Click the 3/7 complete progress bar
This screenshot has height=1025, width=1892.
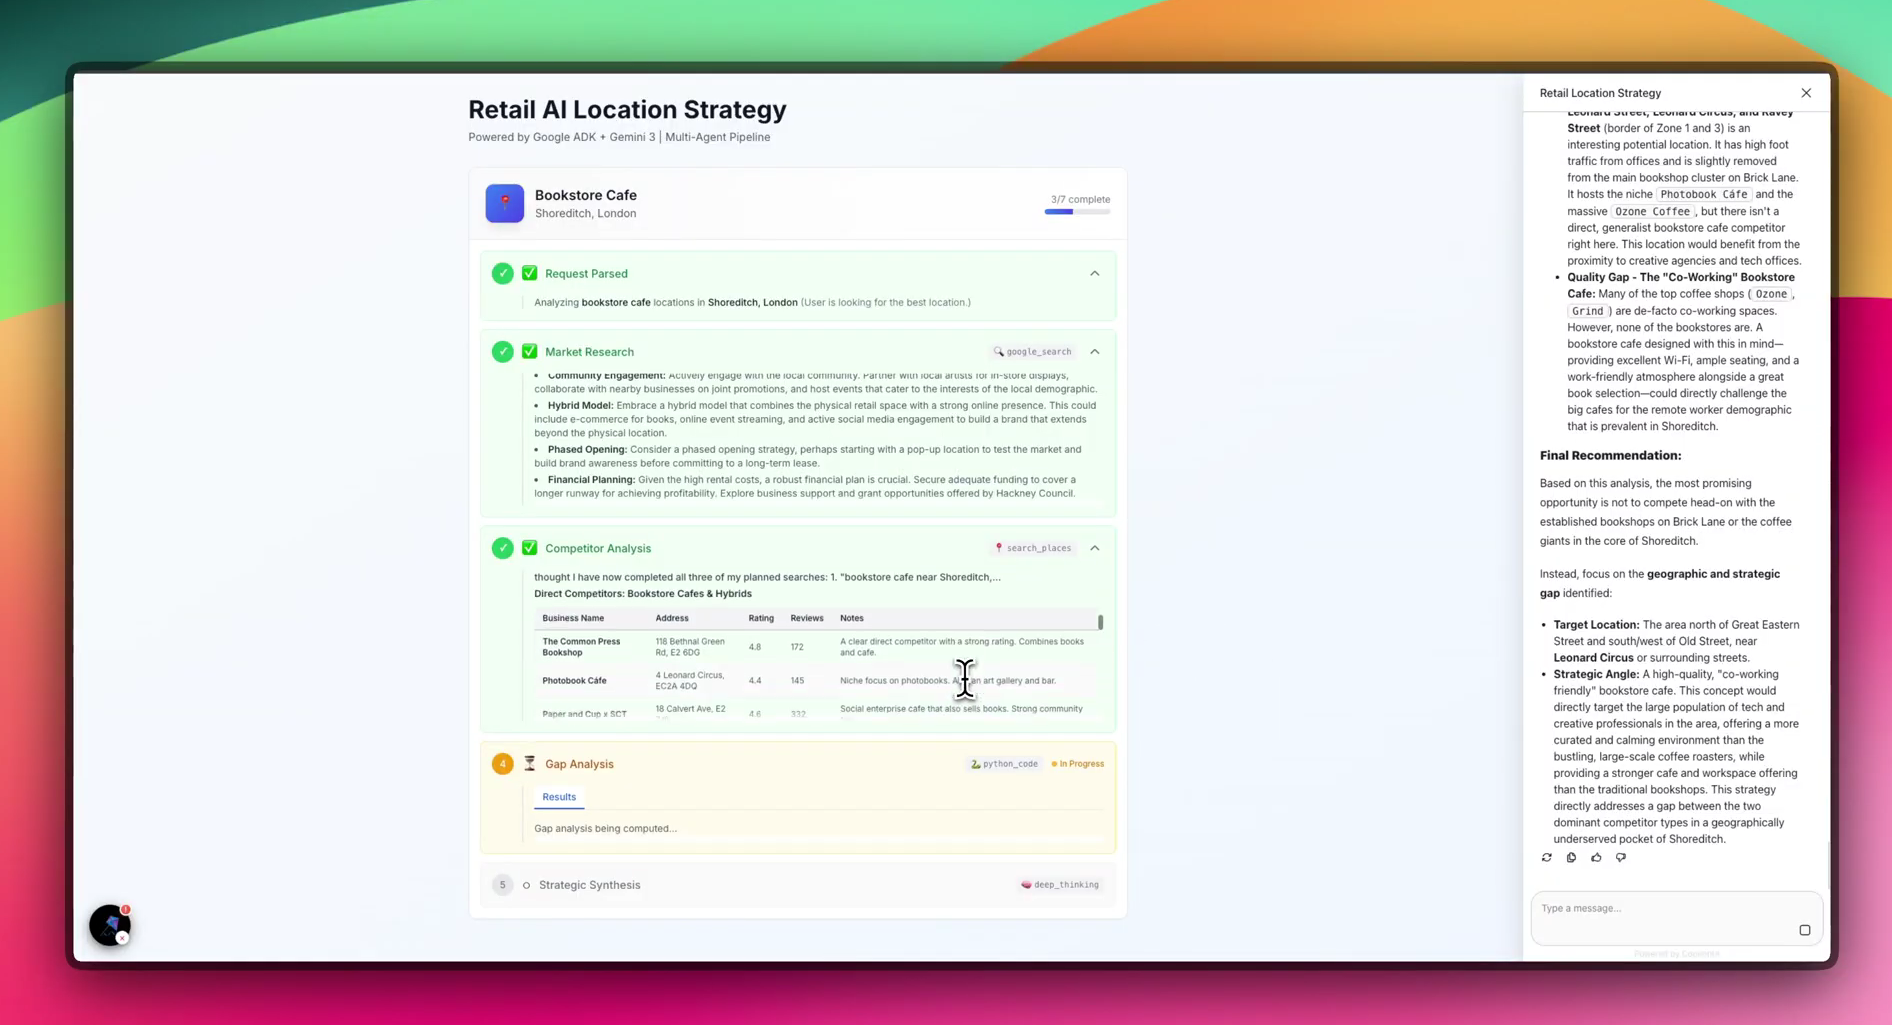(1077, 212)
